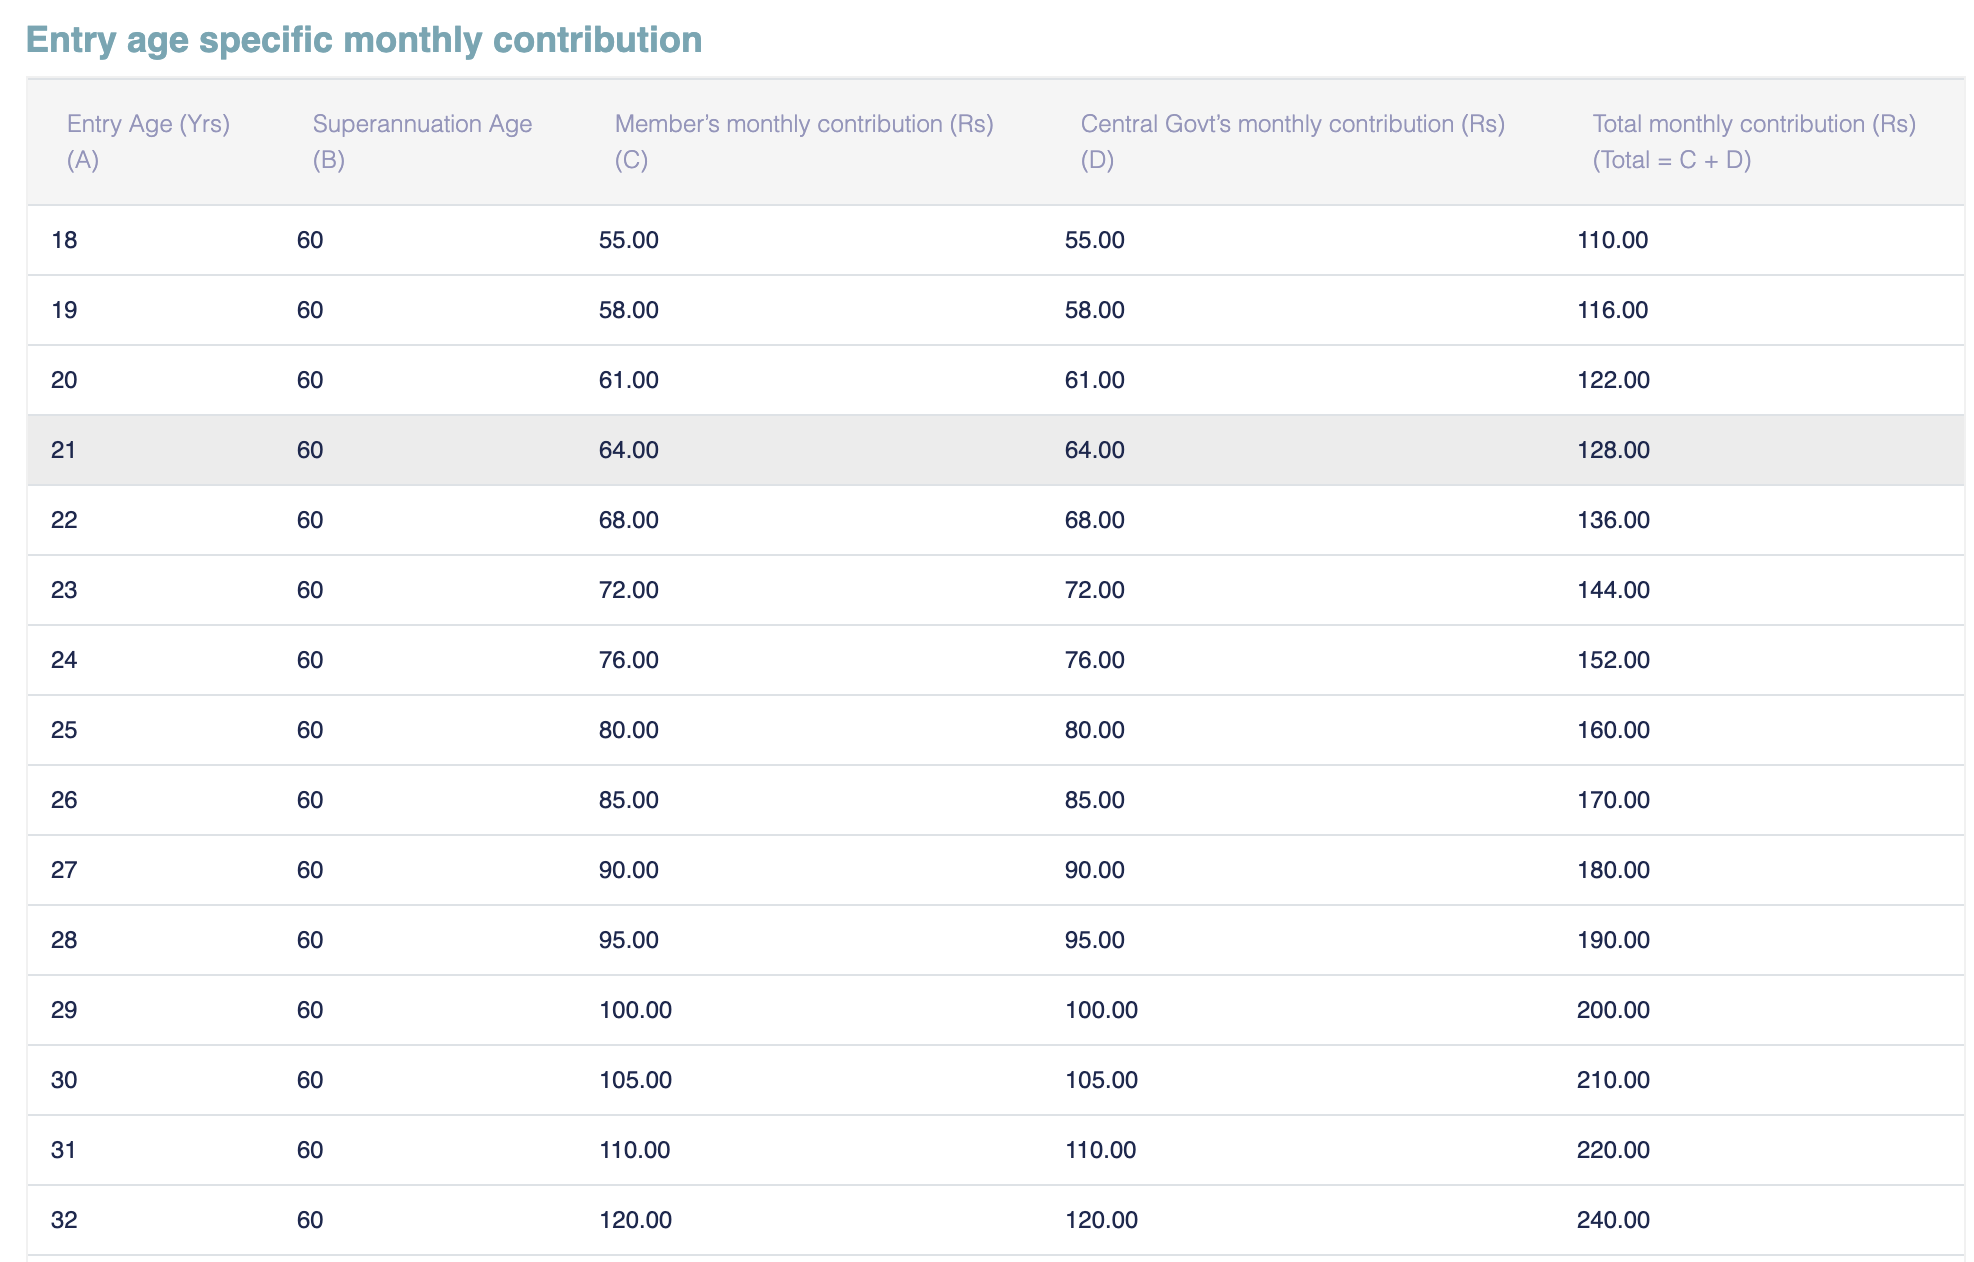Click central govt contribution 95.00 cell

pos(1094,940)
